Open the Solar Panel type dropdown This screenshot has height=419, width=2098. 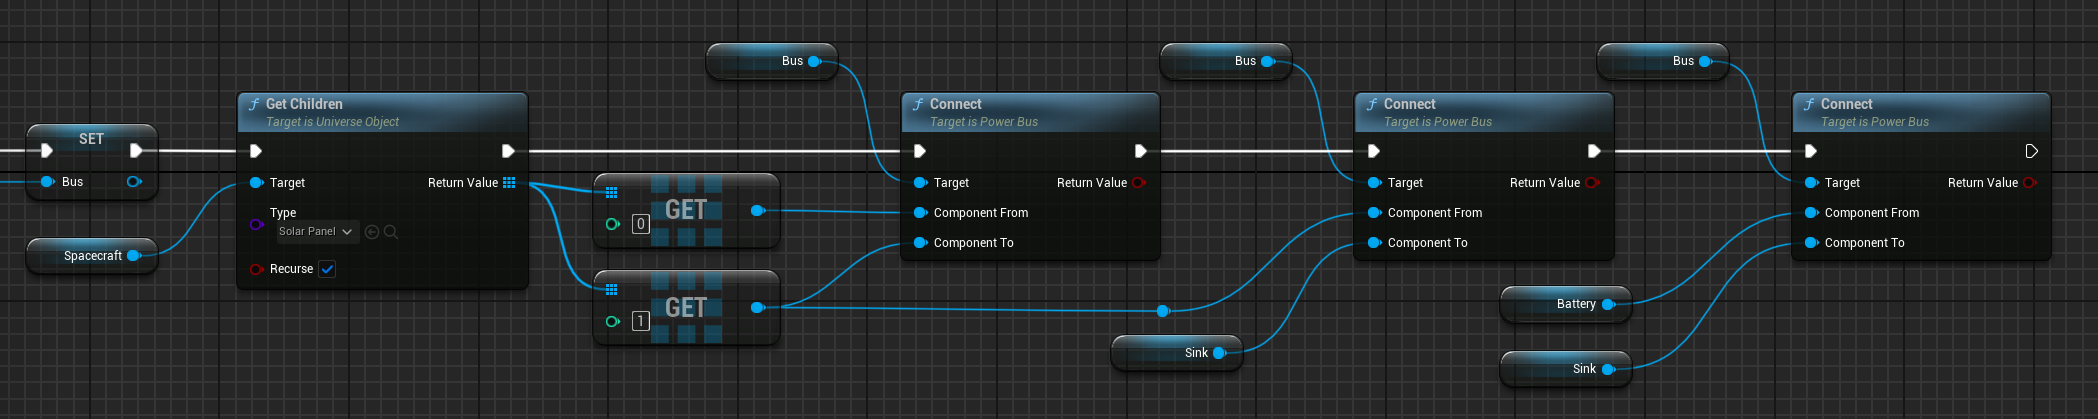[x=316, y=232]
